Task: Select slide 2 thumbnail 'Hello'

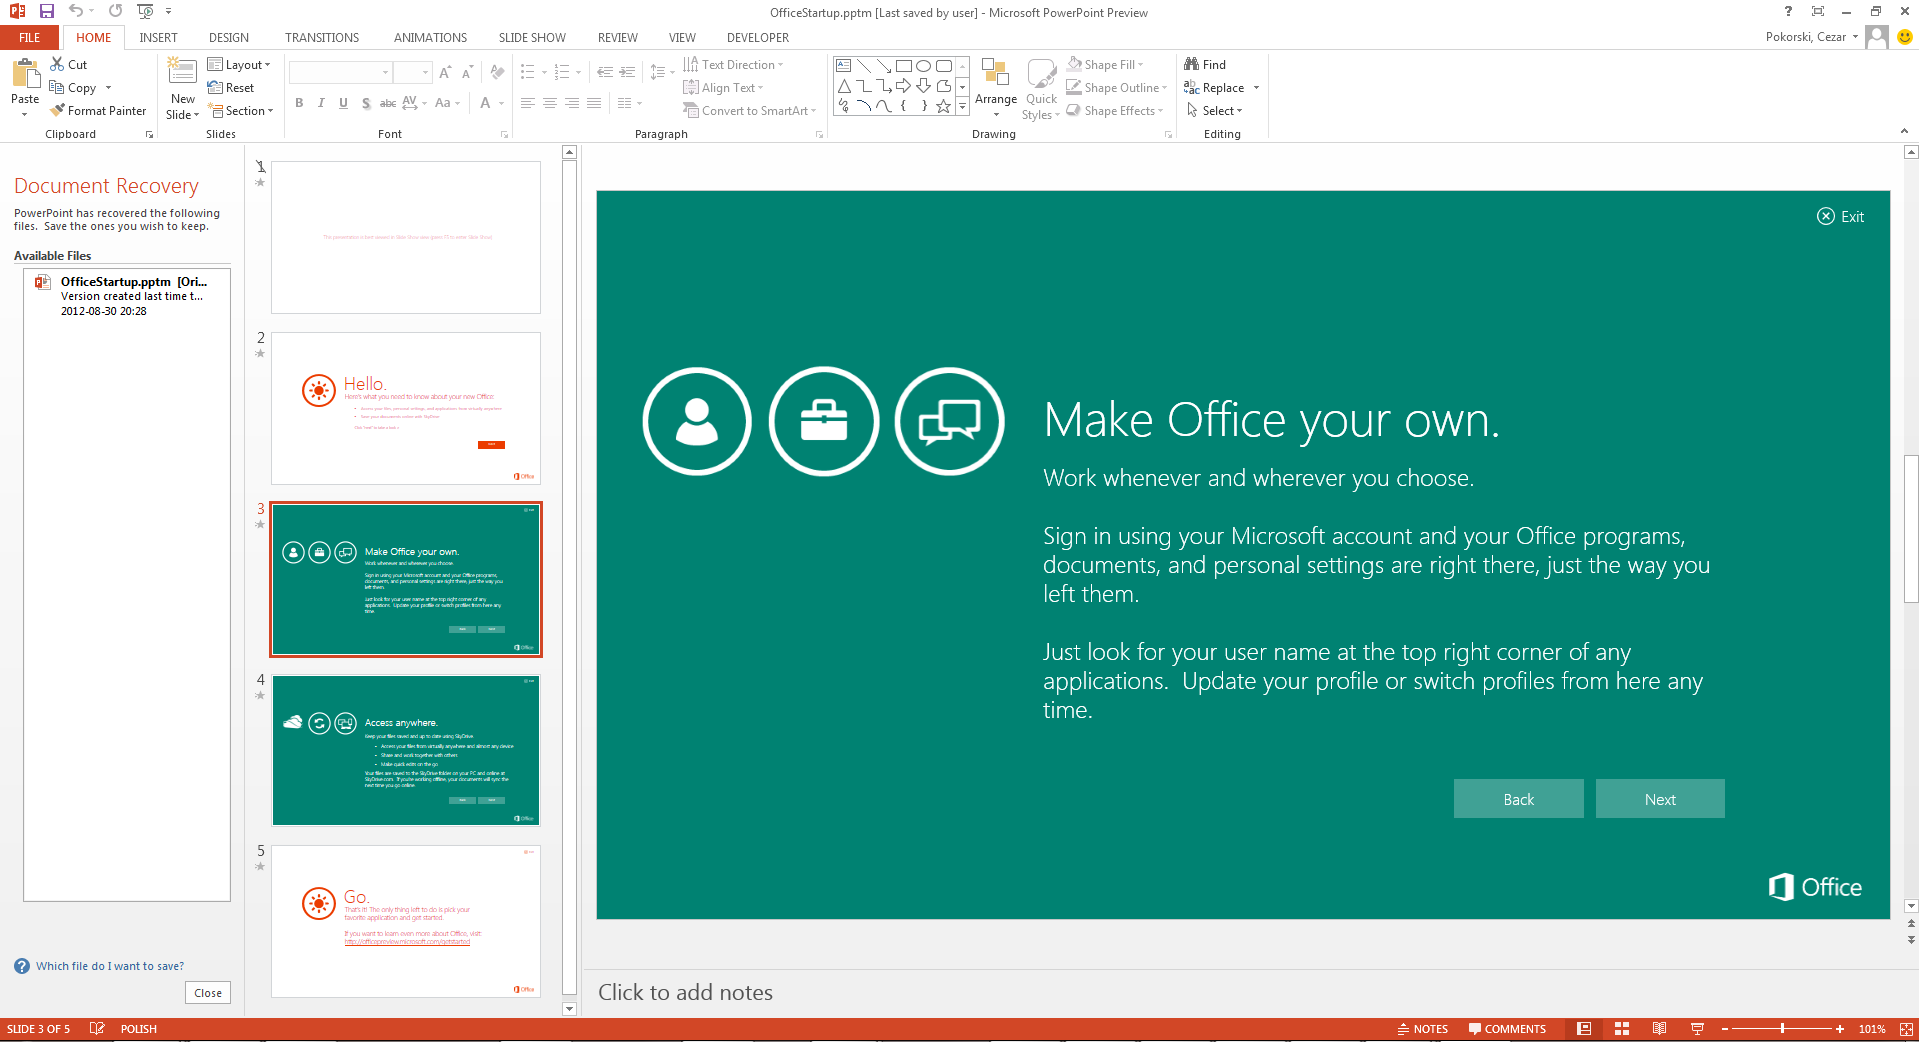Action: pos(406,408)
